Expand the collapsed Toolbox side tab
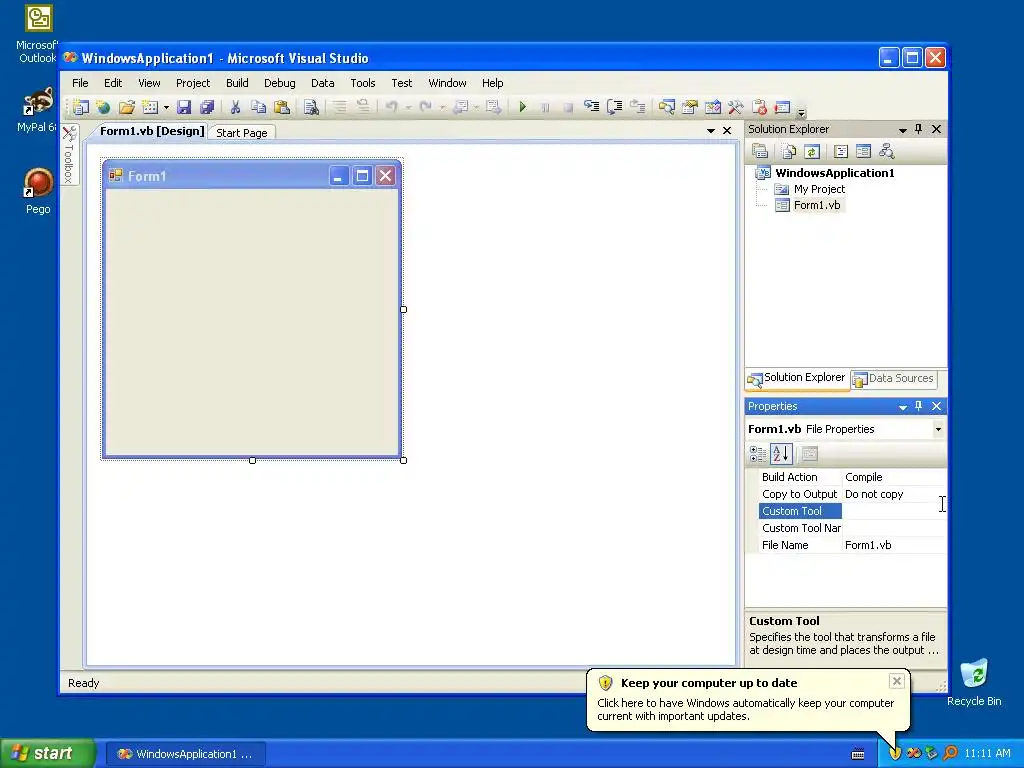The height and width of the screenshot is (768, 1024). (x=69, y=154)
